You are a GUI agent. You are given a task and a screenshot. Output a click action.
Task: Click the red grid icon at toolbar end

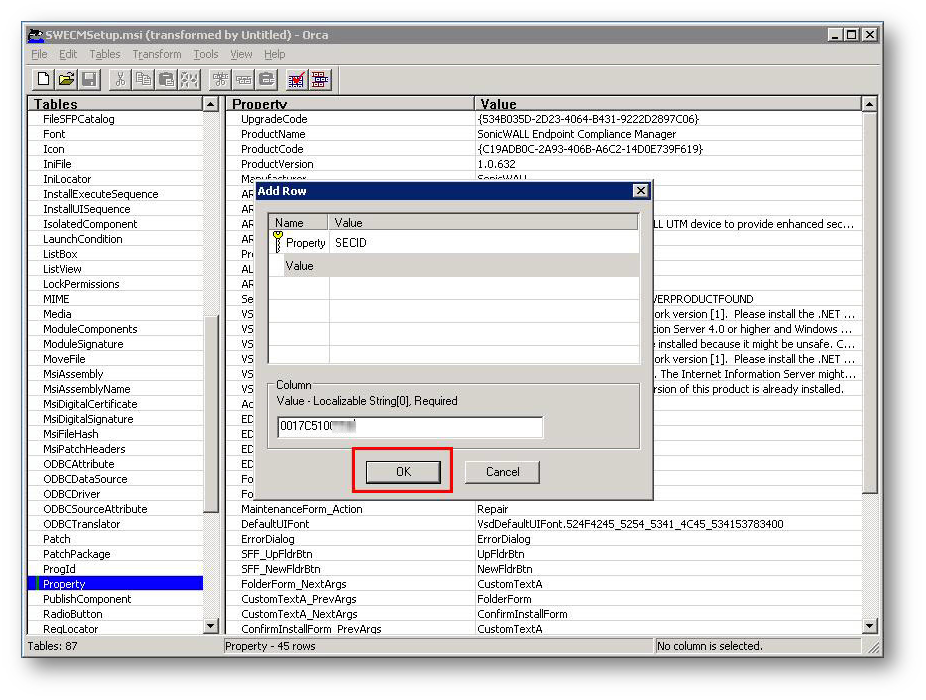pyautogui.click(x=320, y=79)
